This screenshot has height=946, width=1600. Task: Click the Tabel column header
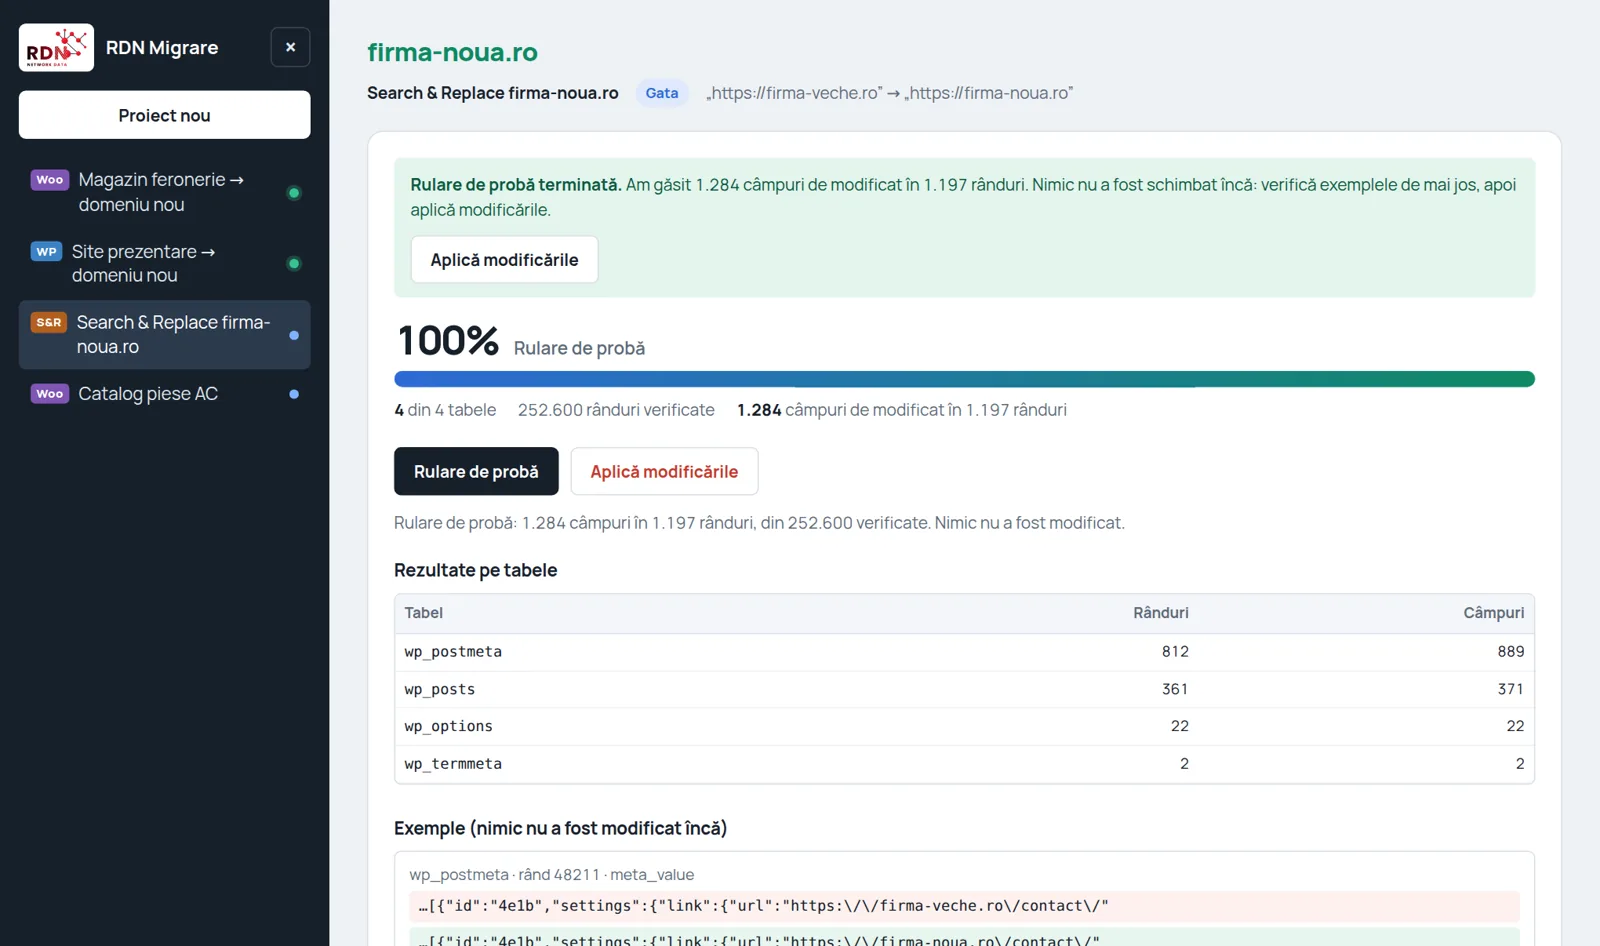coord(424,613)
